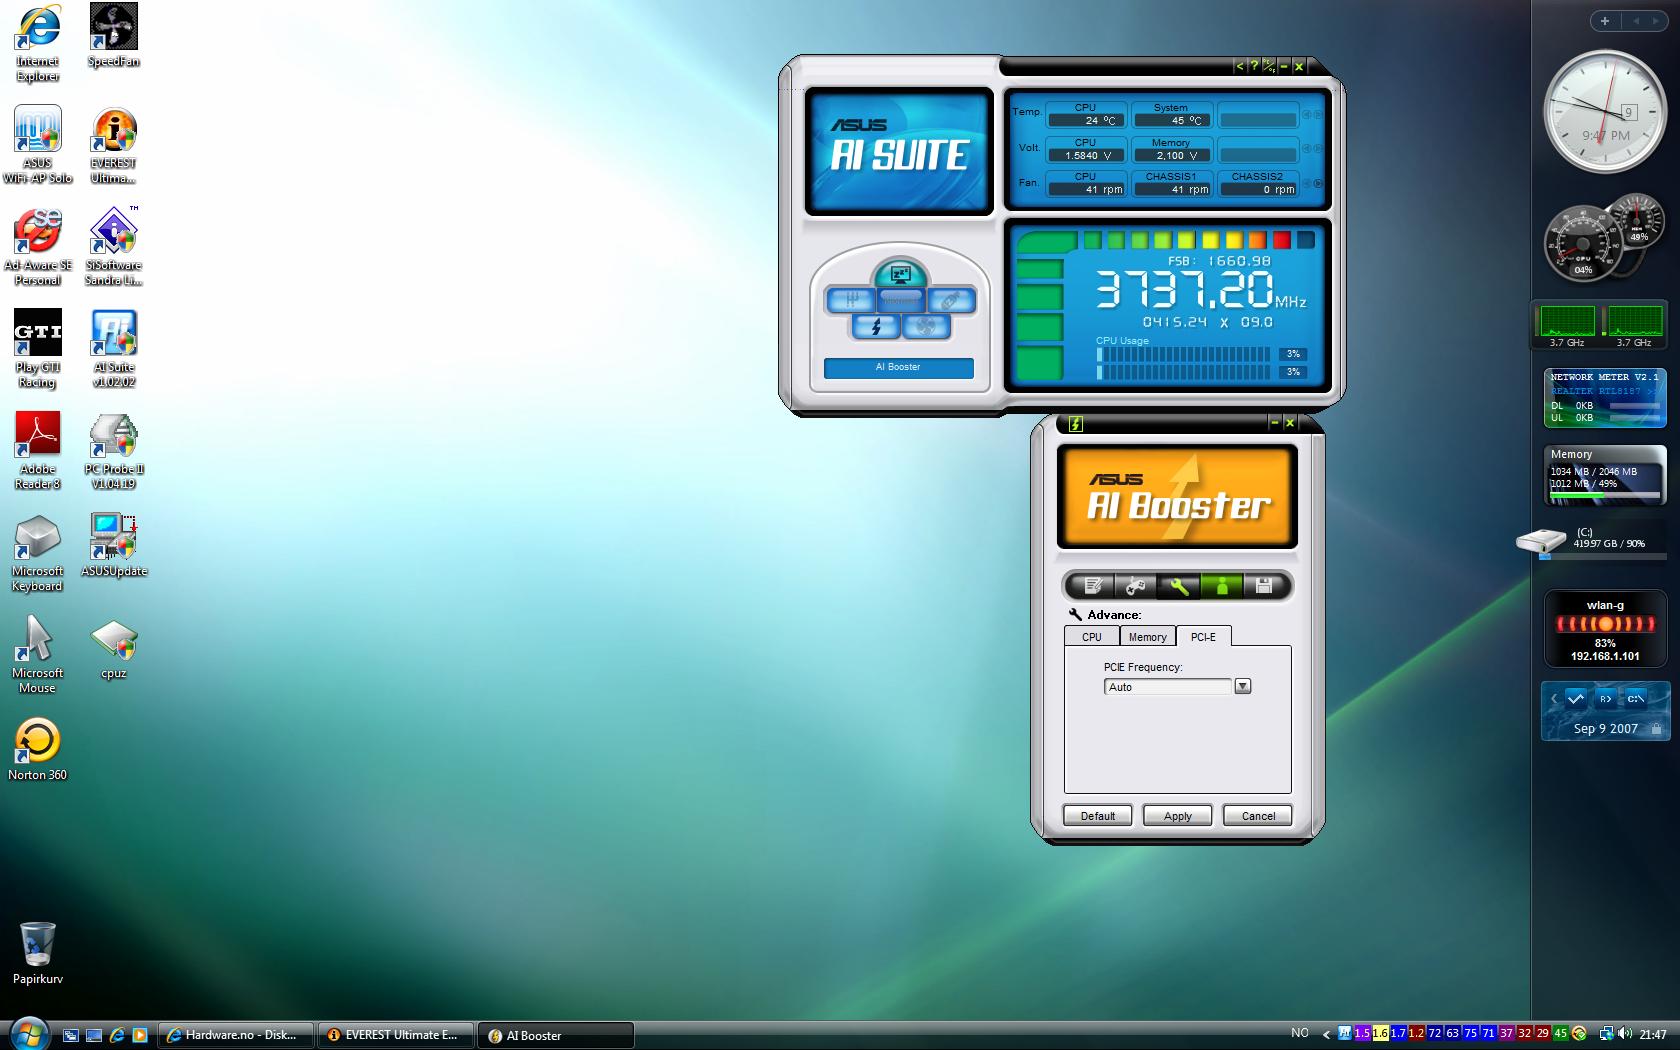Click the Temp row right arrow in AI Suite
Image resolution: width=1680 pixels, height=1050 pixels.
(1318, 115)
